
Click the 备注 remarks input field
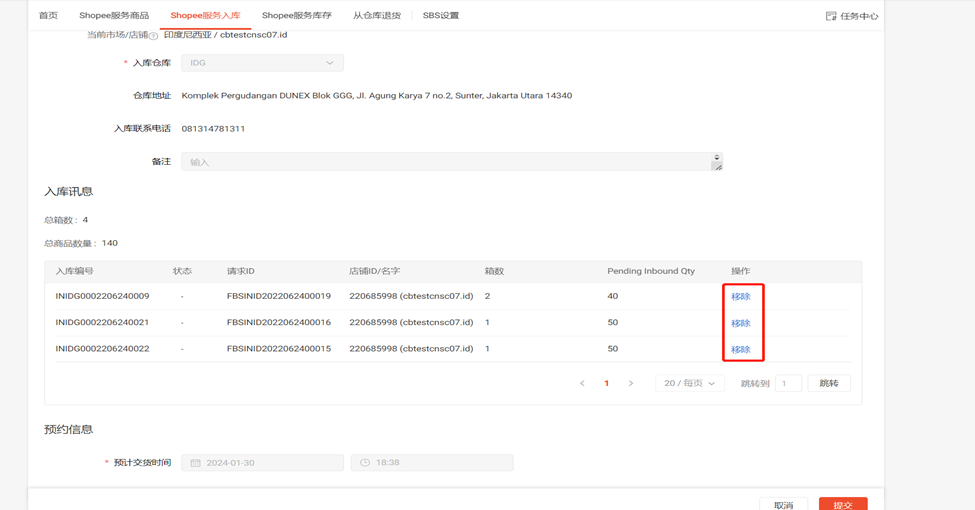tap(445, 162)
